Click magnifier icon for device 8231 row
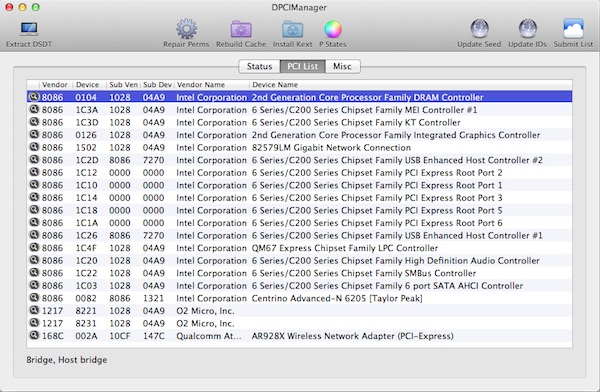 pos(34,323)
